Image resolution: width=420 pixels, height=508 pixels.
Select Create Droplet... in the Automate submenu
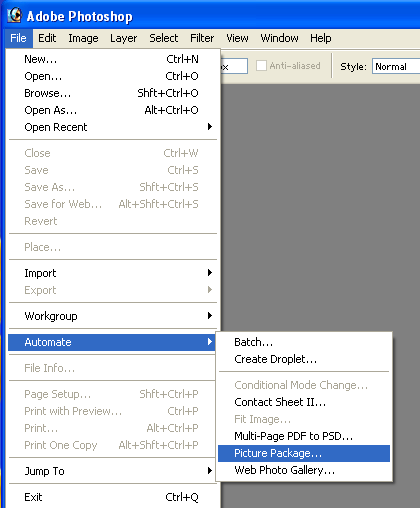tap(304, 359)
